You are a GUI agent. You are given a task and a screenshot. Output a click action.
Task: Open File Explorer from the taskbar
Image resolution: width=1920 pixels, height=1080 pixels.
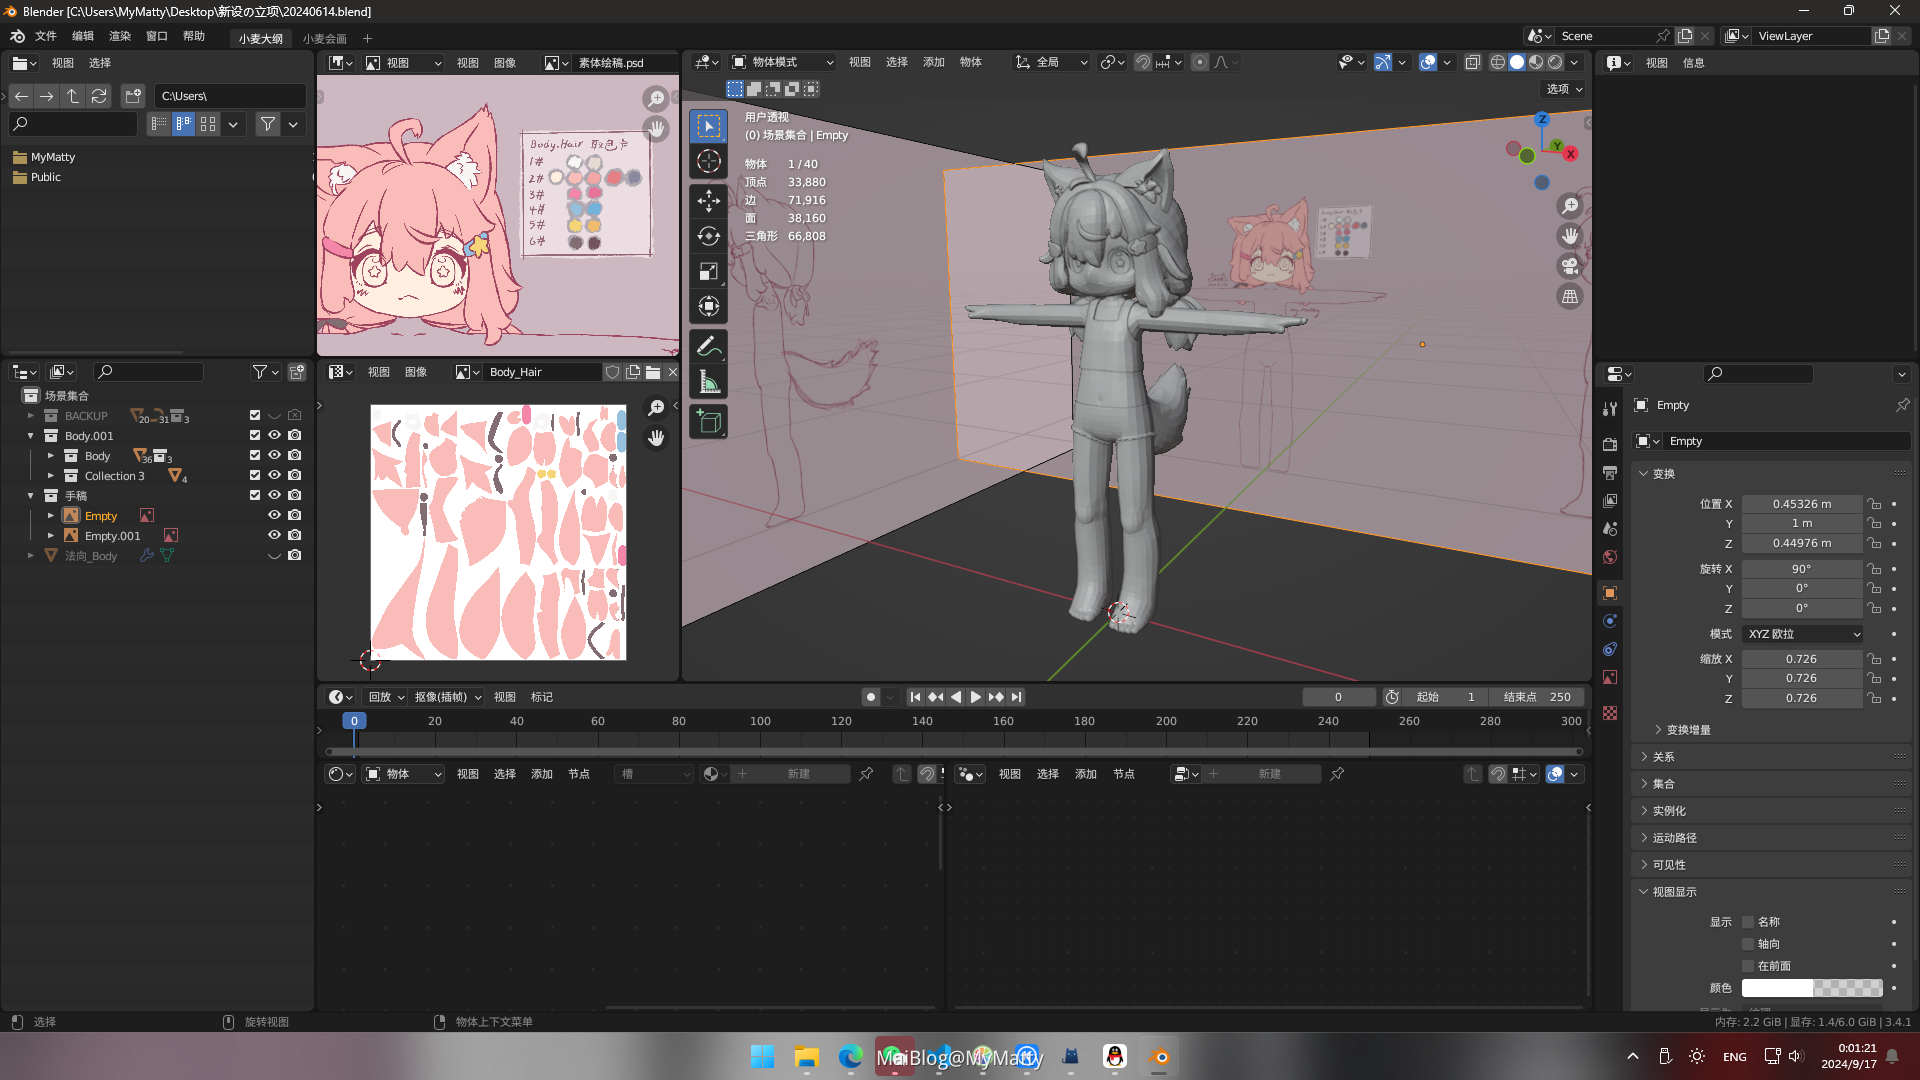click(x=806, y=1057)
